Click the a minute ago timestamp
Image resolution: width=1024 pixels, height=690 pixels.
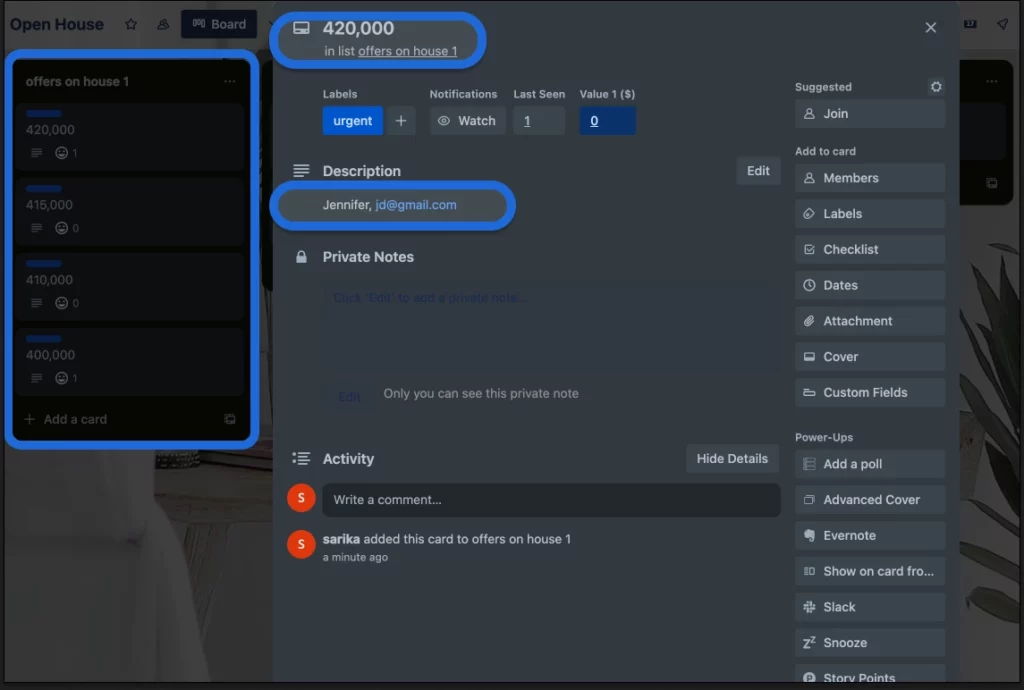pos(355,557)
